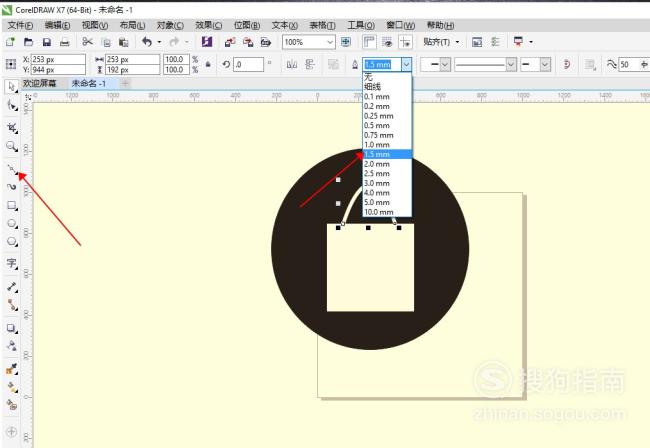Open the Layout menu
Viewport: 650px width, 448px height.
pyautogui.click(x=132, y=25)
